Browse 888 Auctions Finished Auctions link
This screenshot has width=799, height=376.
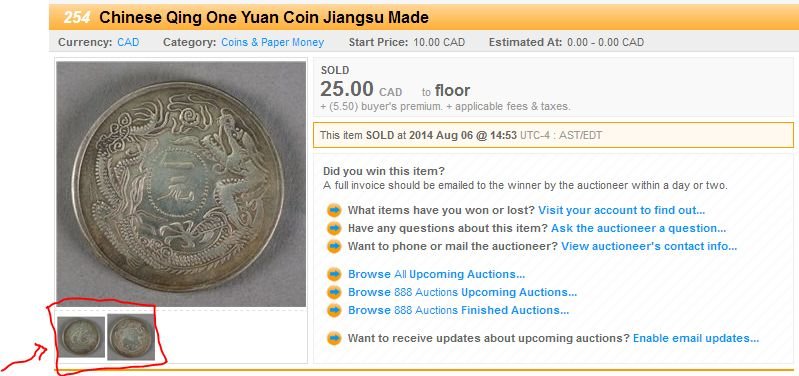click(458, 310)
